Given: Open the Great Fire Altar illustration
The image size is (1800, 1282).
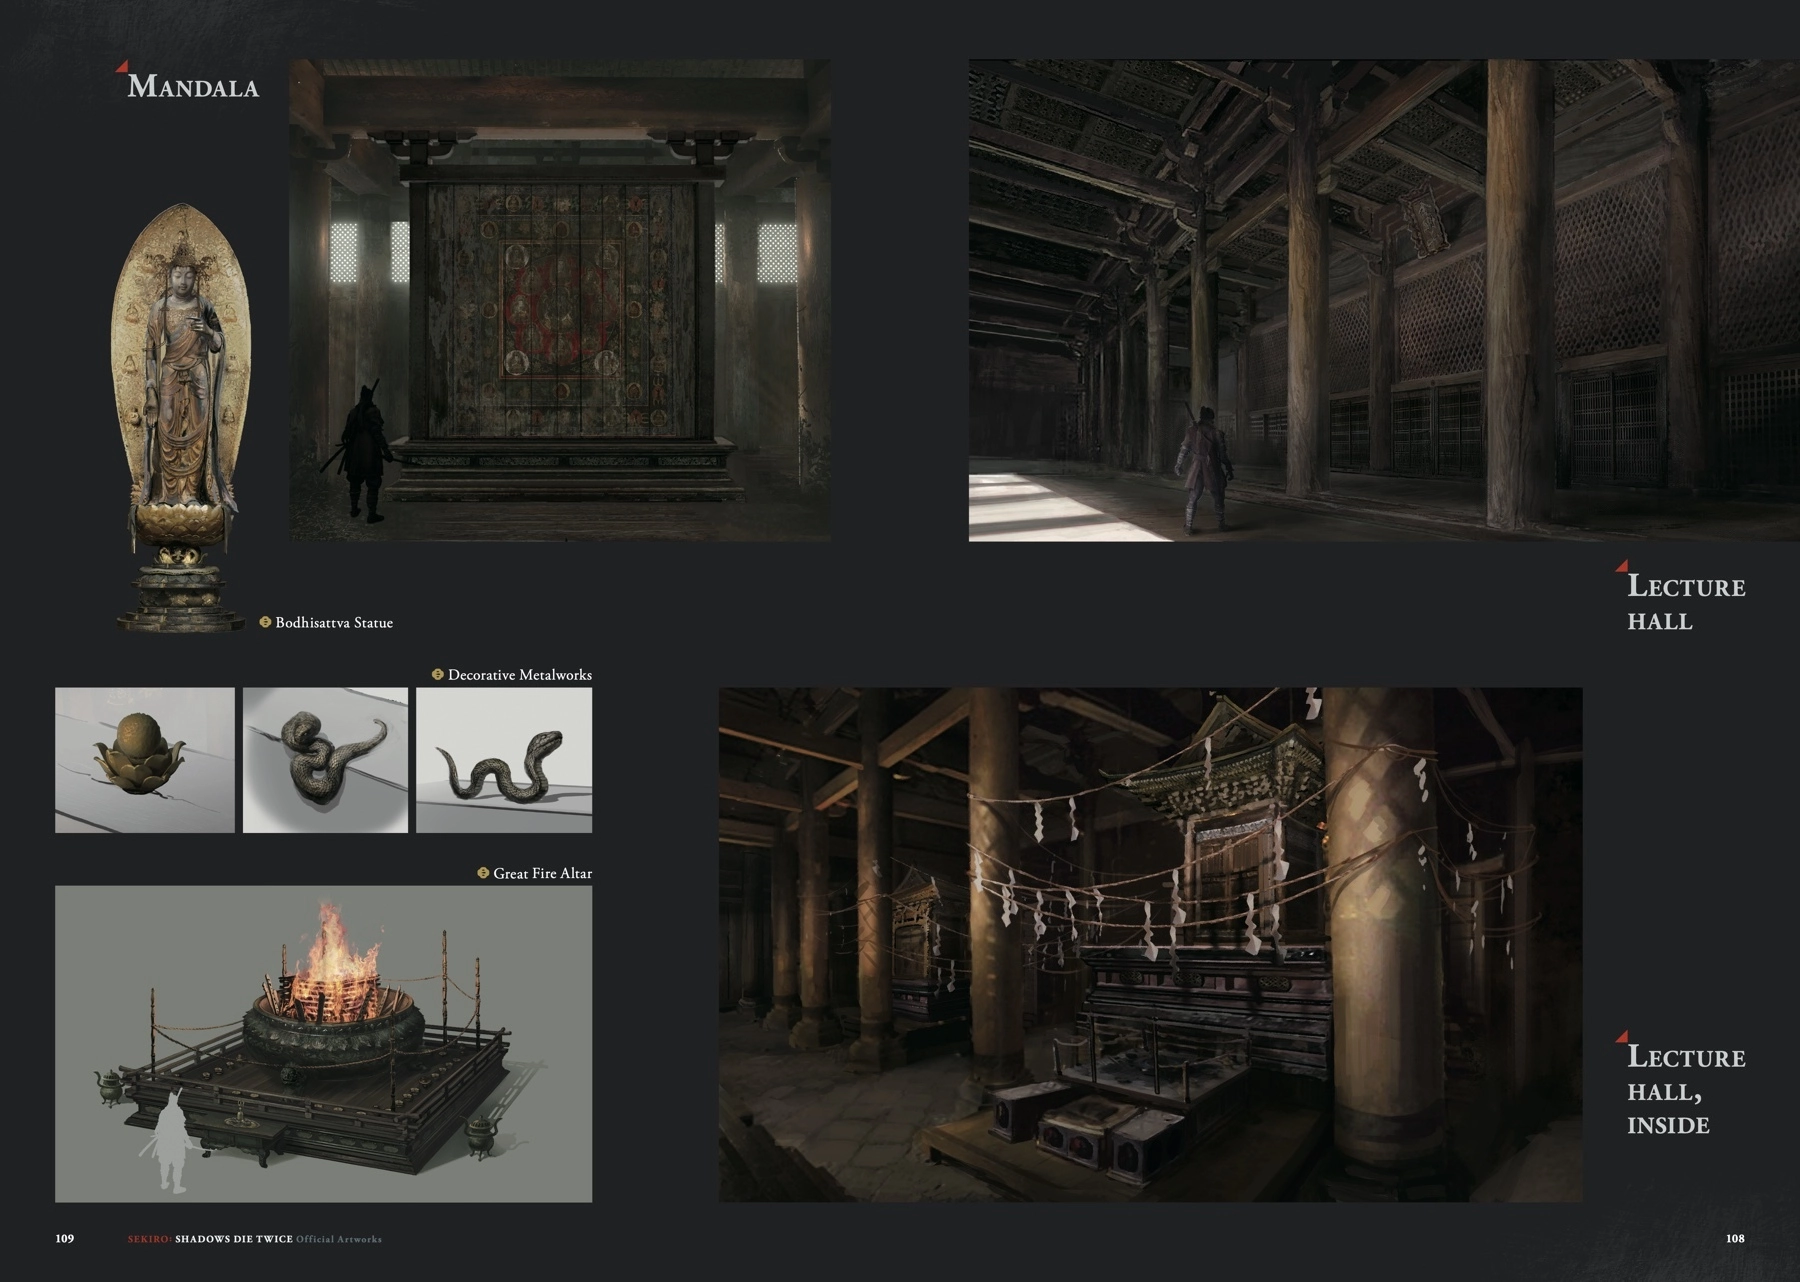Looking at the screenshot, I should pos(323,1044).
